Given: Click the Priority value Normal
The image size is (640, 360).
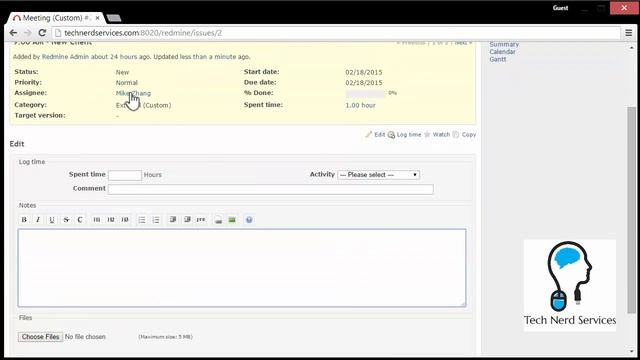Looking at the screenshot, I should [127, 82].
